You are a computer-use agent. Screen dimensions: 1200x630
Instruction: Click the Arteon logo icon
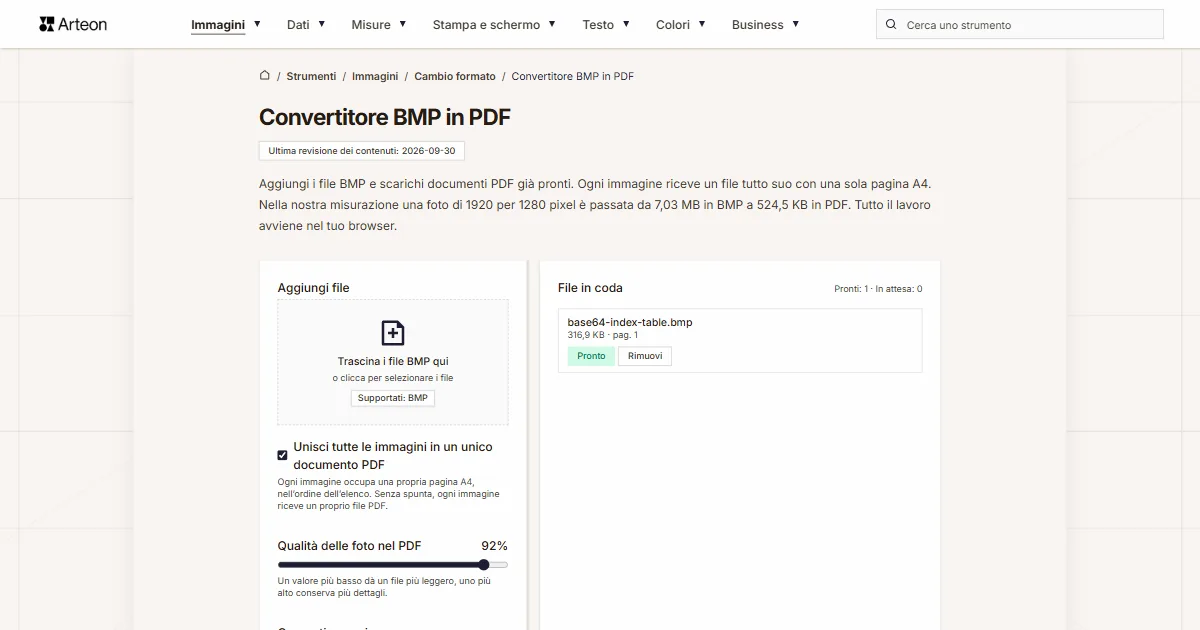click(47, 24)
